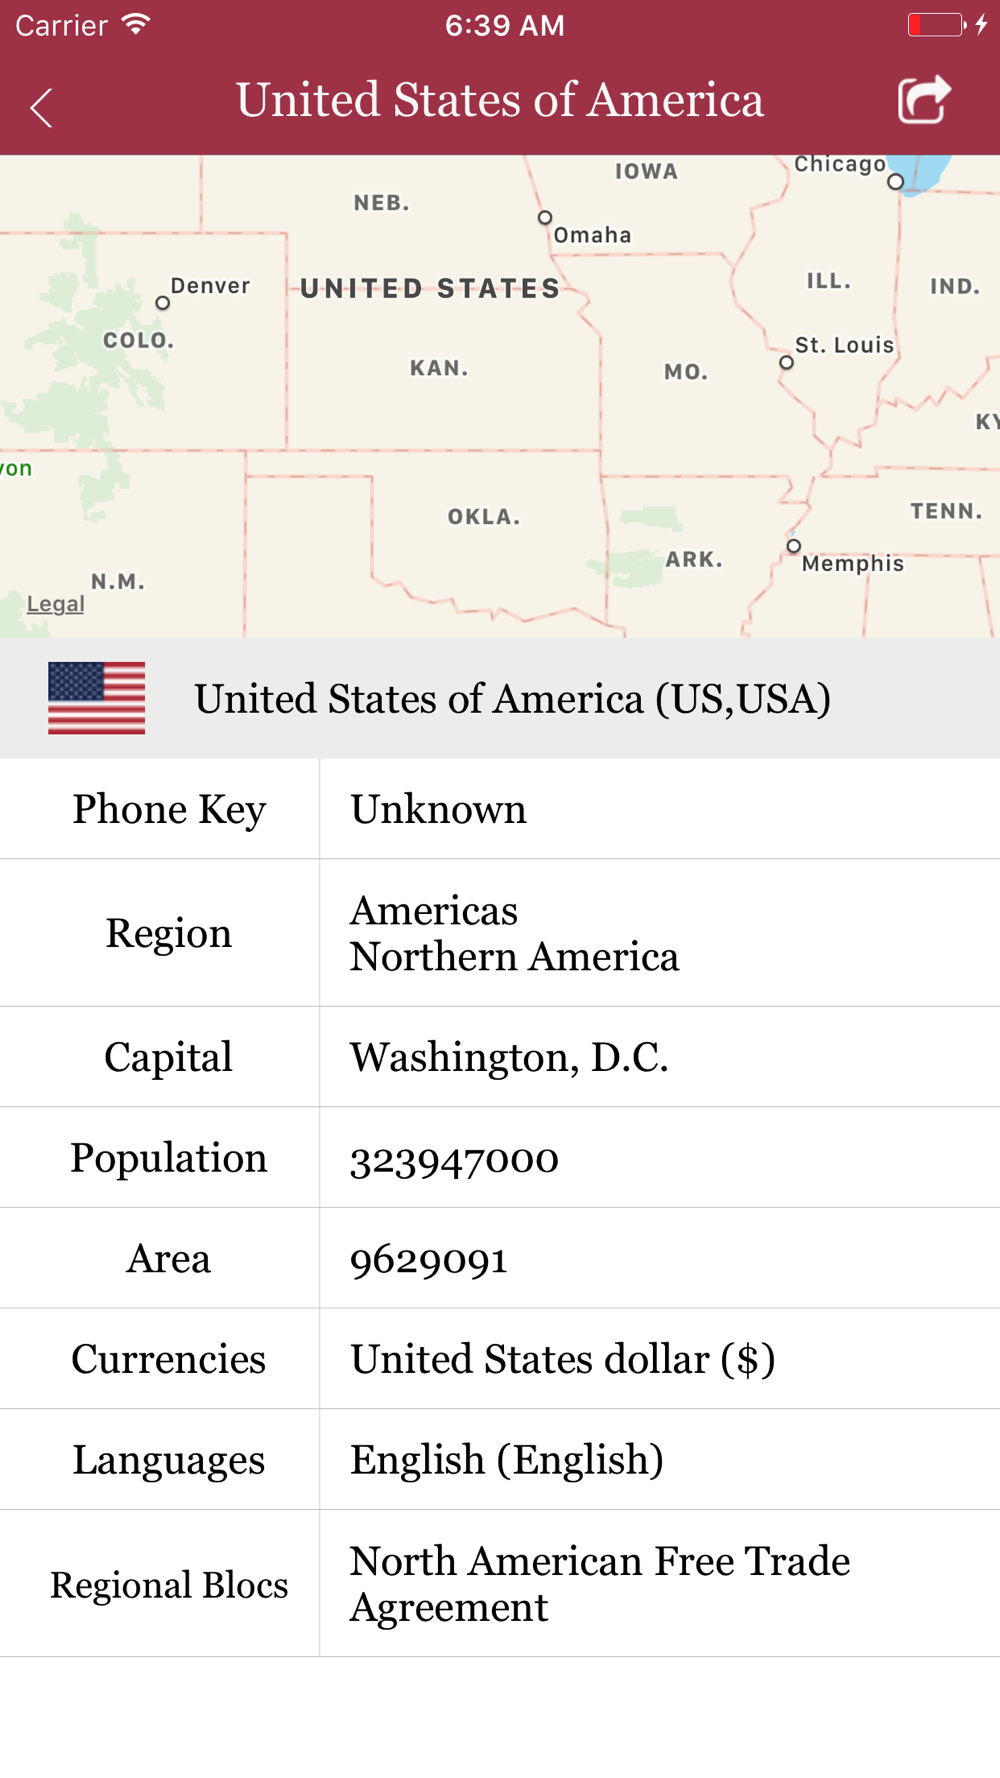Click the St. Louis city marker

point(787,362)
